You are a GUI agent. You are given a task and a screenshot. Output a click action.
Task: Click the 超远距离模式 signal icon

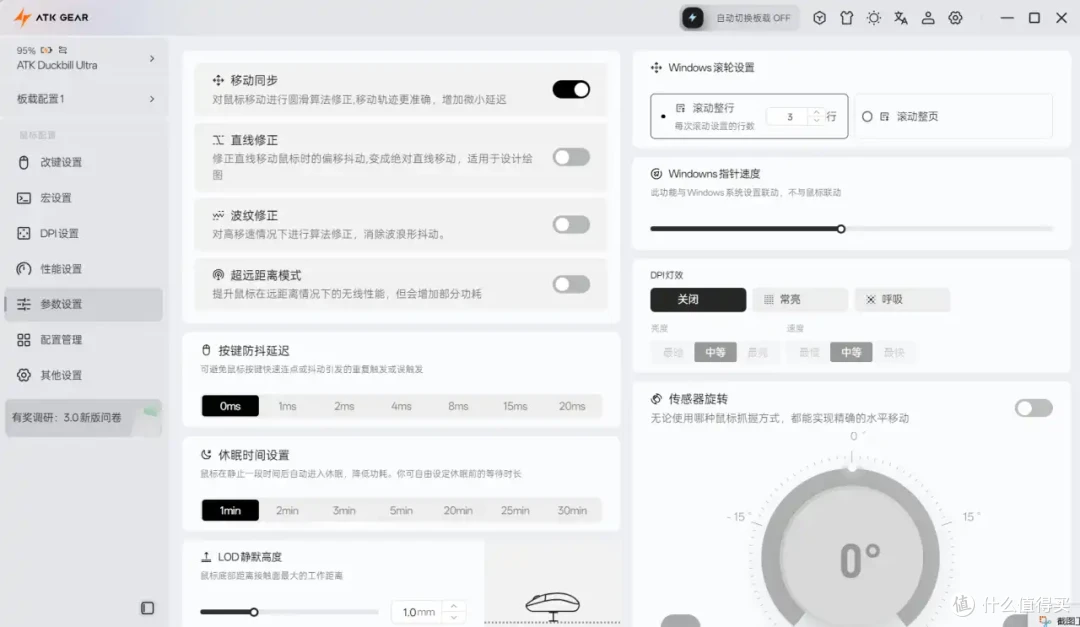tap(218, 275)
